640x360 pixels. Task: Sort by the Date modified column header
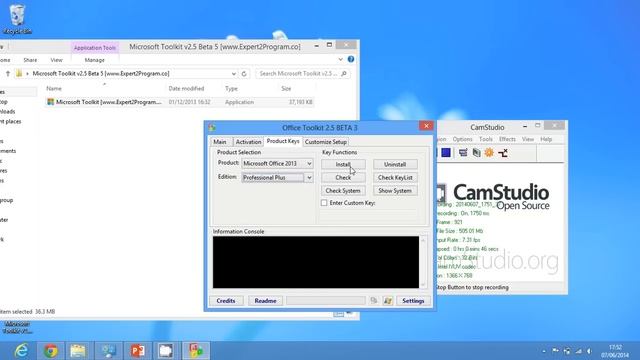[186, 89]
